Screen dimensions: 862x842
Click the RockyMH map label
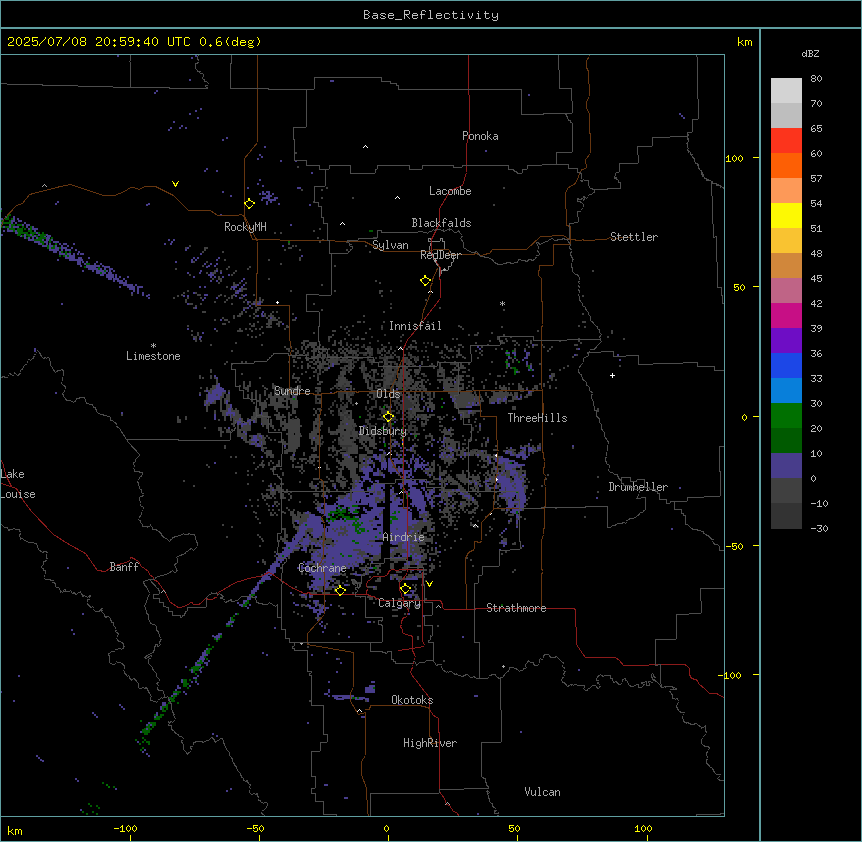[x=245, y=227]
